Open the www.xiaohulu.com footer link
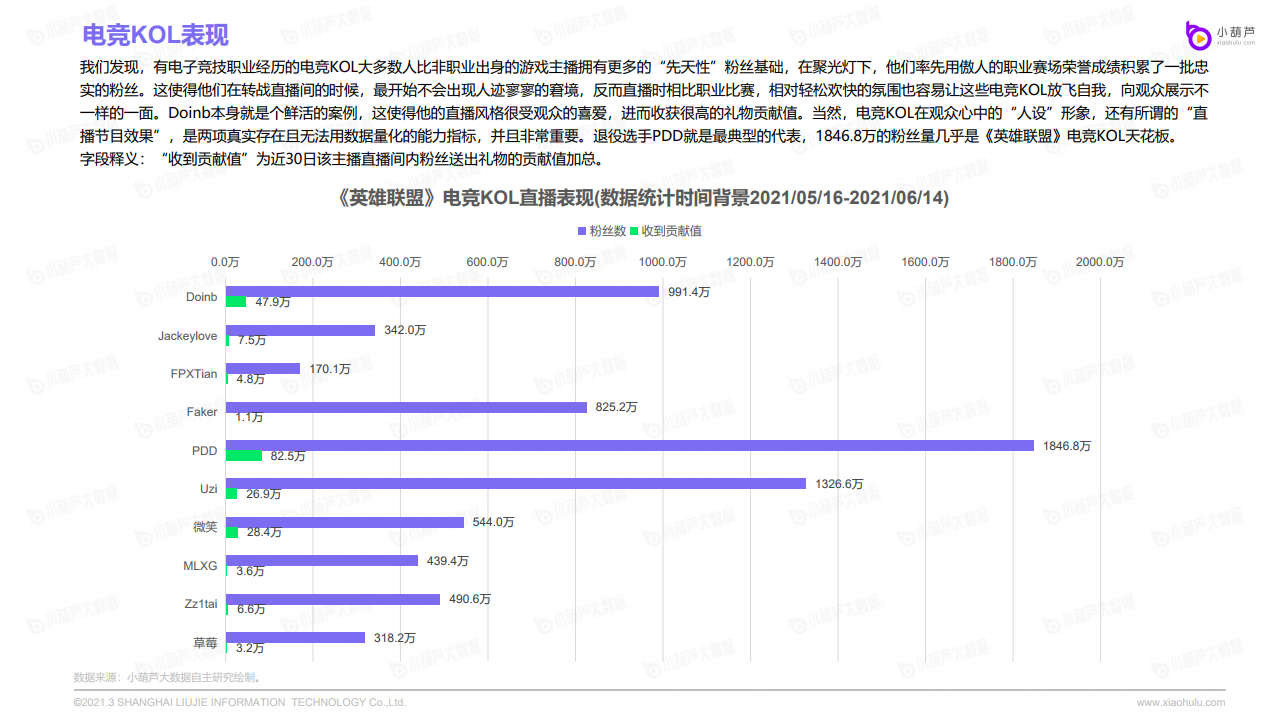This screenshot has width=1280, height=720. (x=1180, y=702)
